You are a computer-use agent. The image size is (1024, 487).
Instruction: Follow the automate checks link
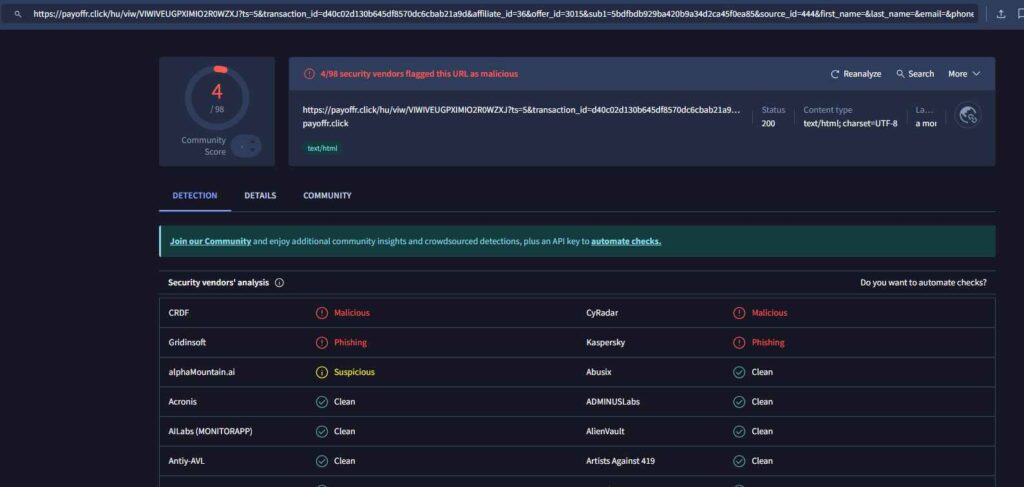[626, 241]
